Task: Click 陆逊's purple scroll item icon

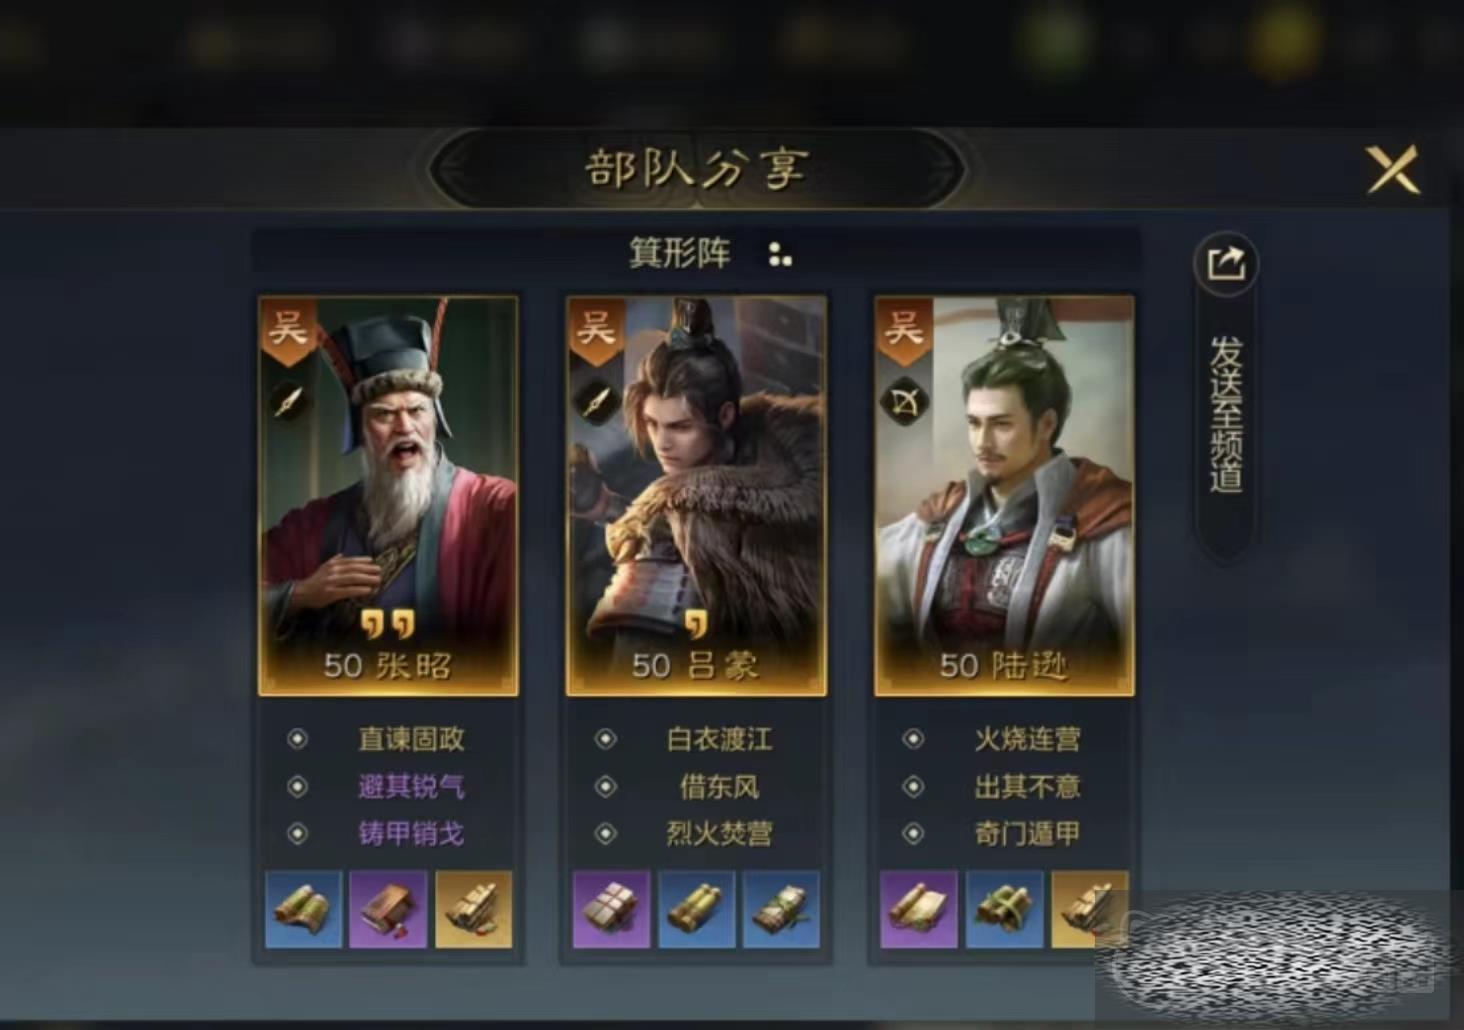Action: click(919, 909)
